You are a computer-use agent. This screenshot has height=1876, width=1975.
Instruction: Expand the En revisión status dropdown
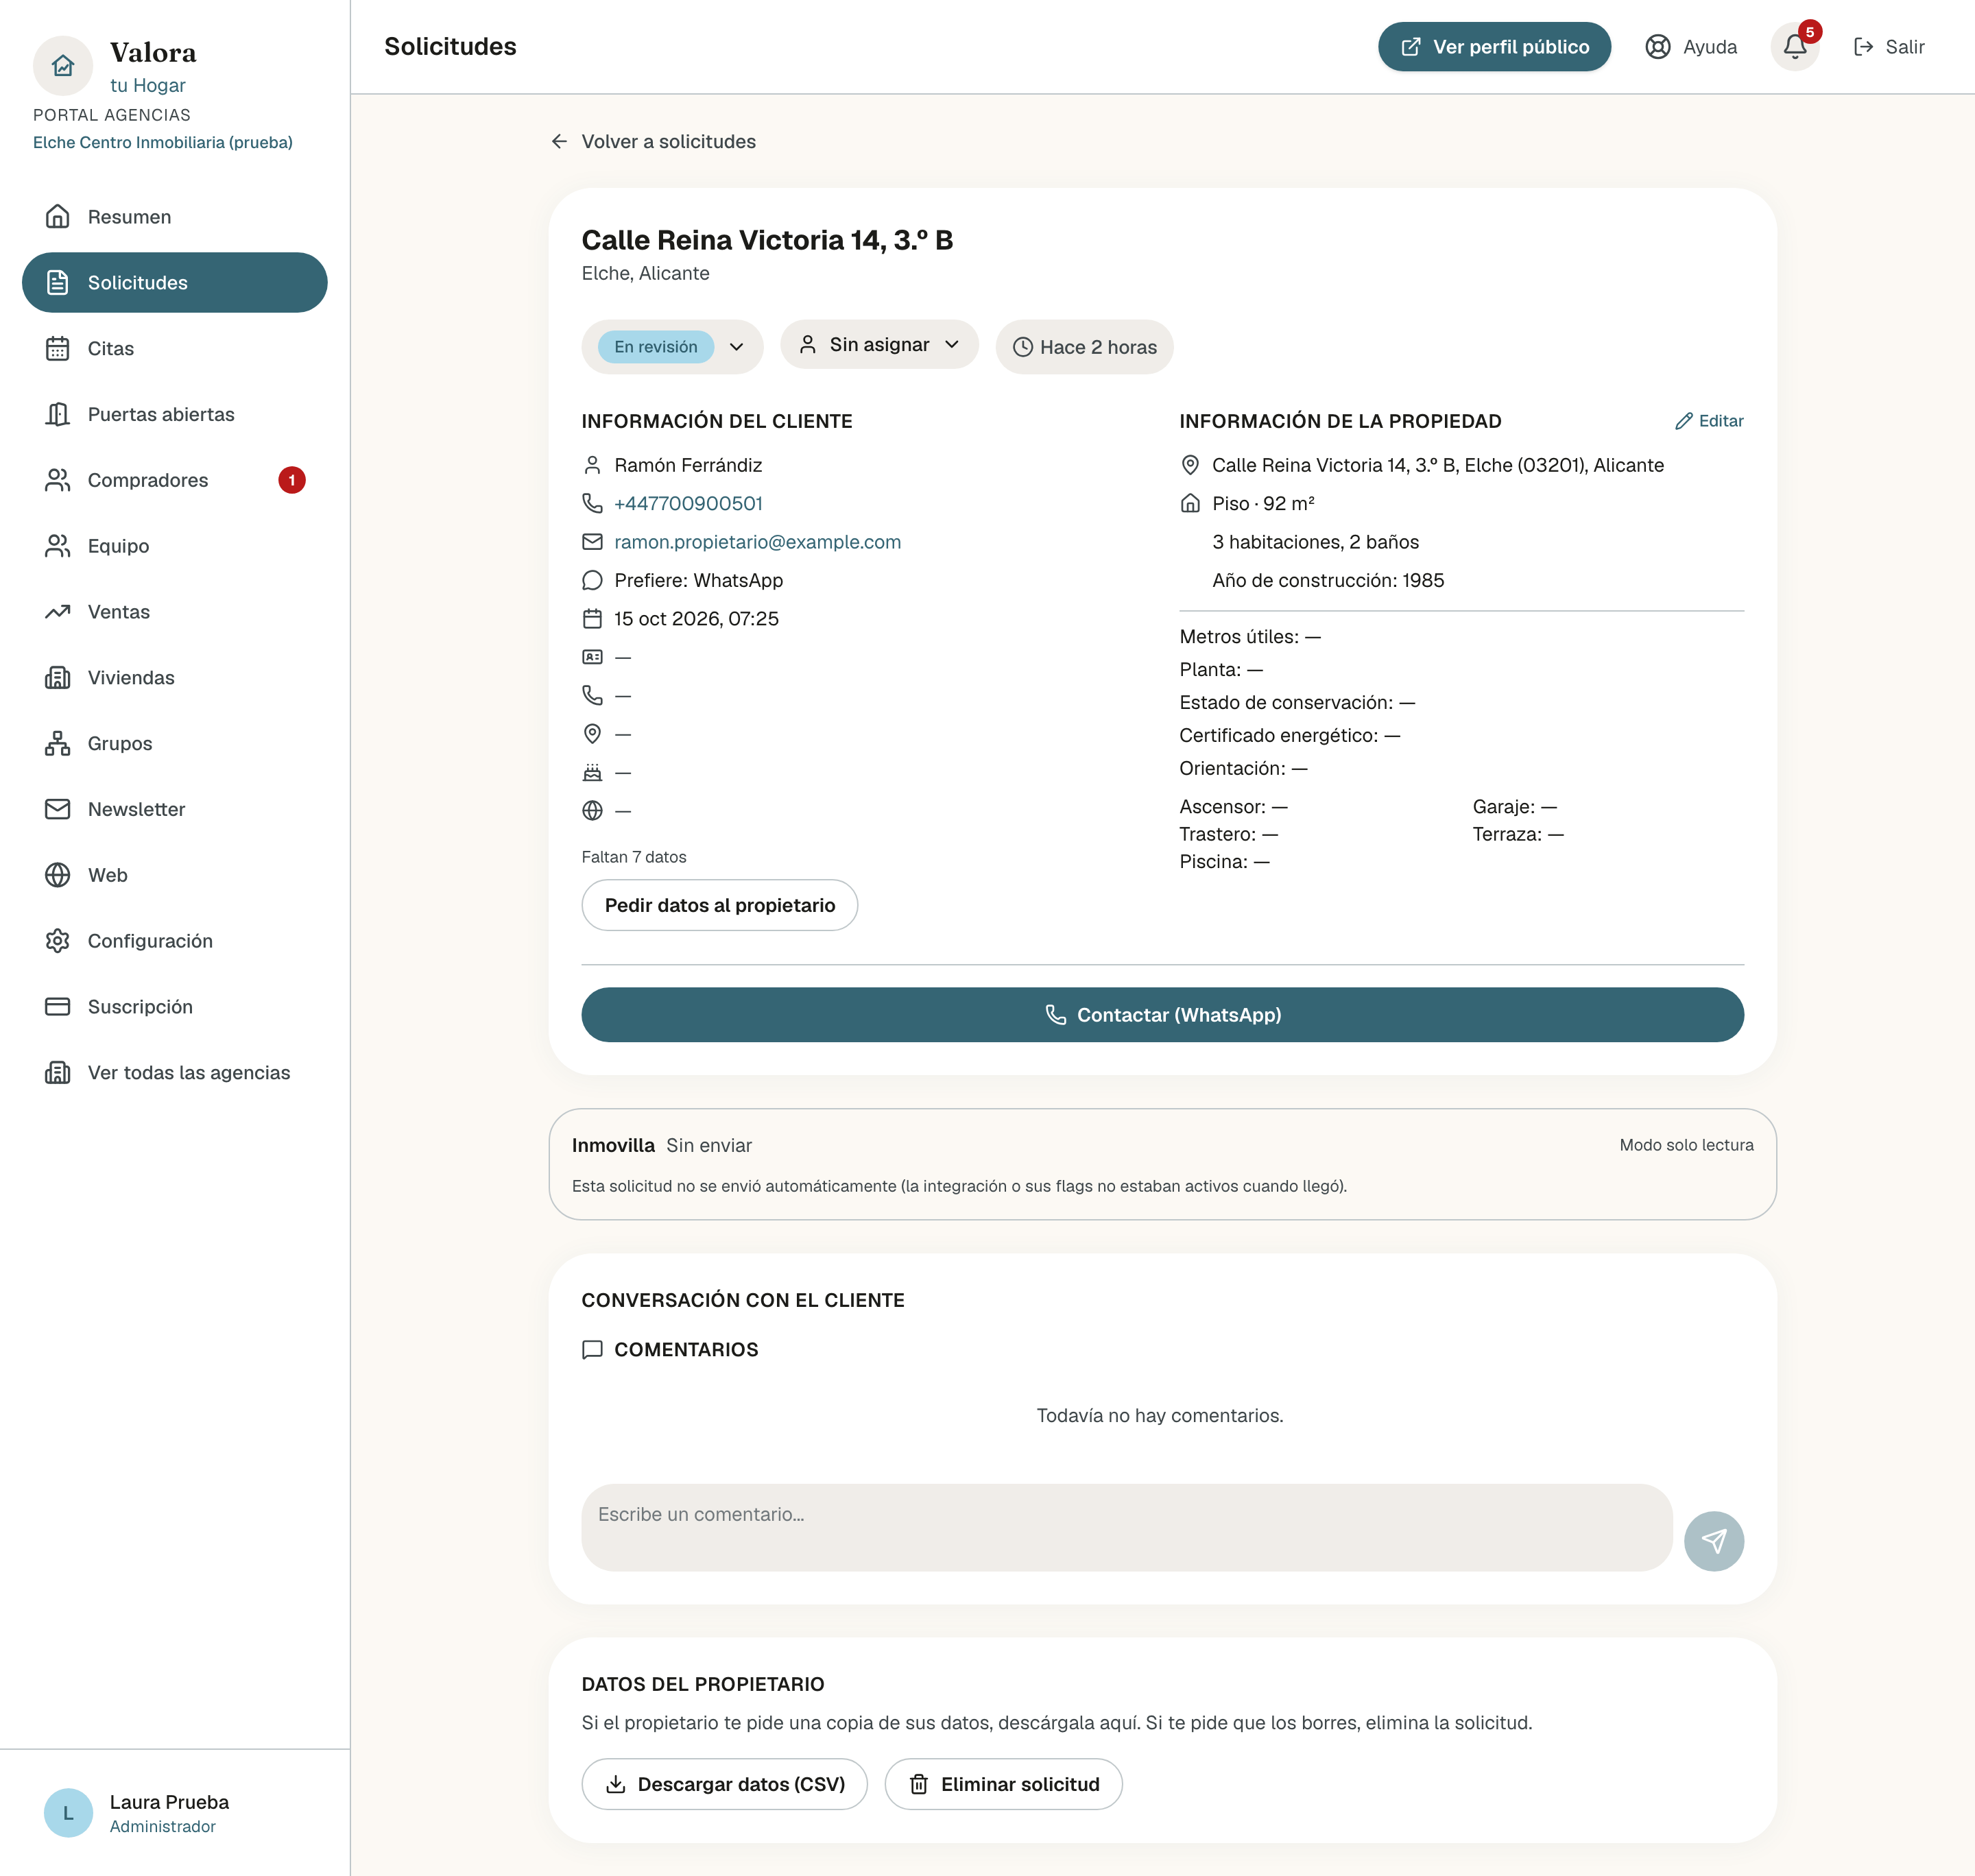(672, 347)
